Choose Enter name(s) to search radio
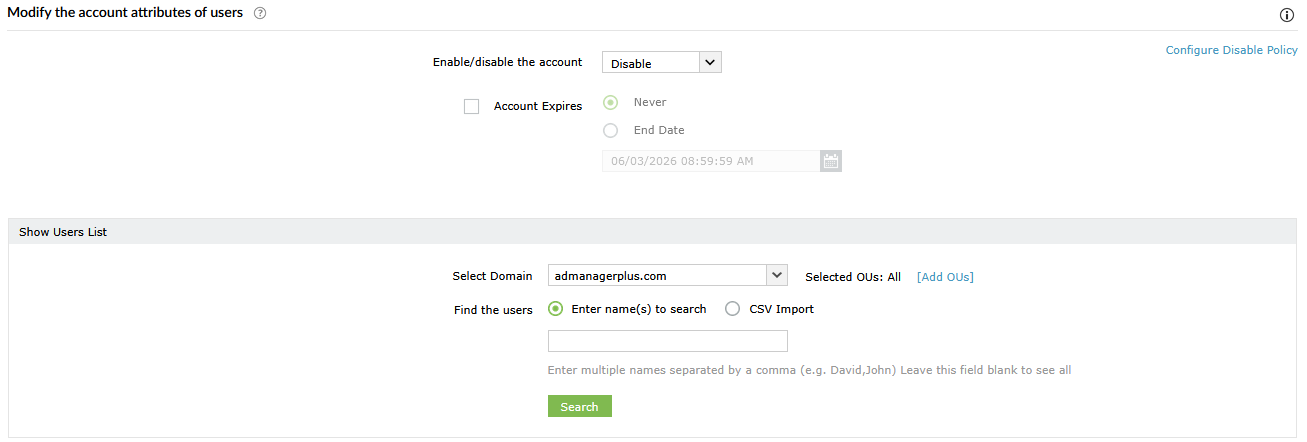 pos(555,309)
